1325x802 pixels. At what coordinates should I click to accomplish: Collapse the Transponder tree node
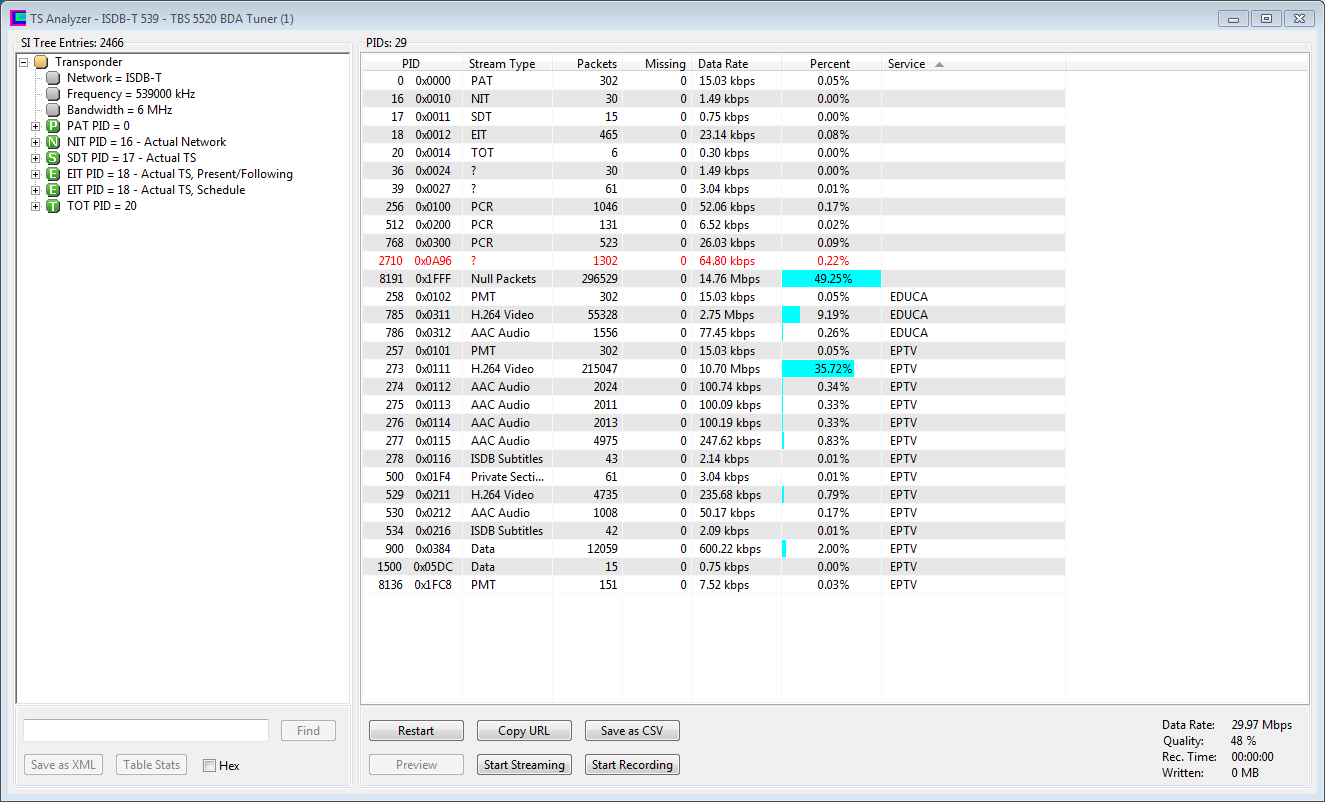pos(24,62)
